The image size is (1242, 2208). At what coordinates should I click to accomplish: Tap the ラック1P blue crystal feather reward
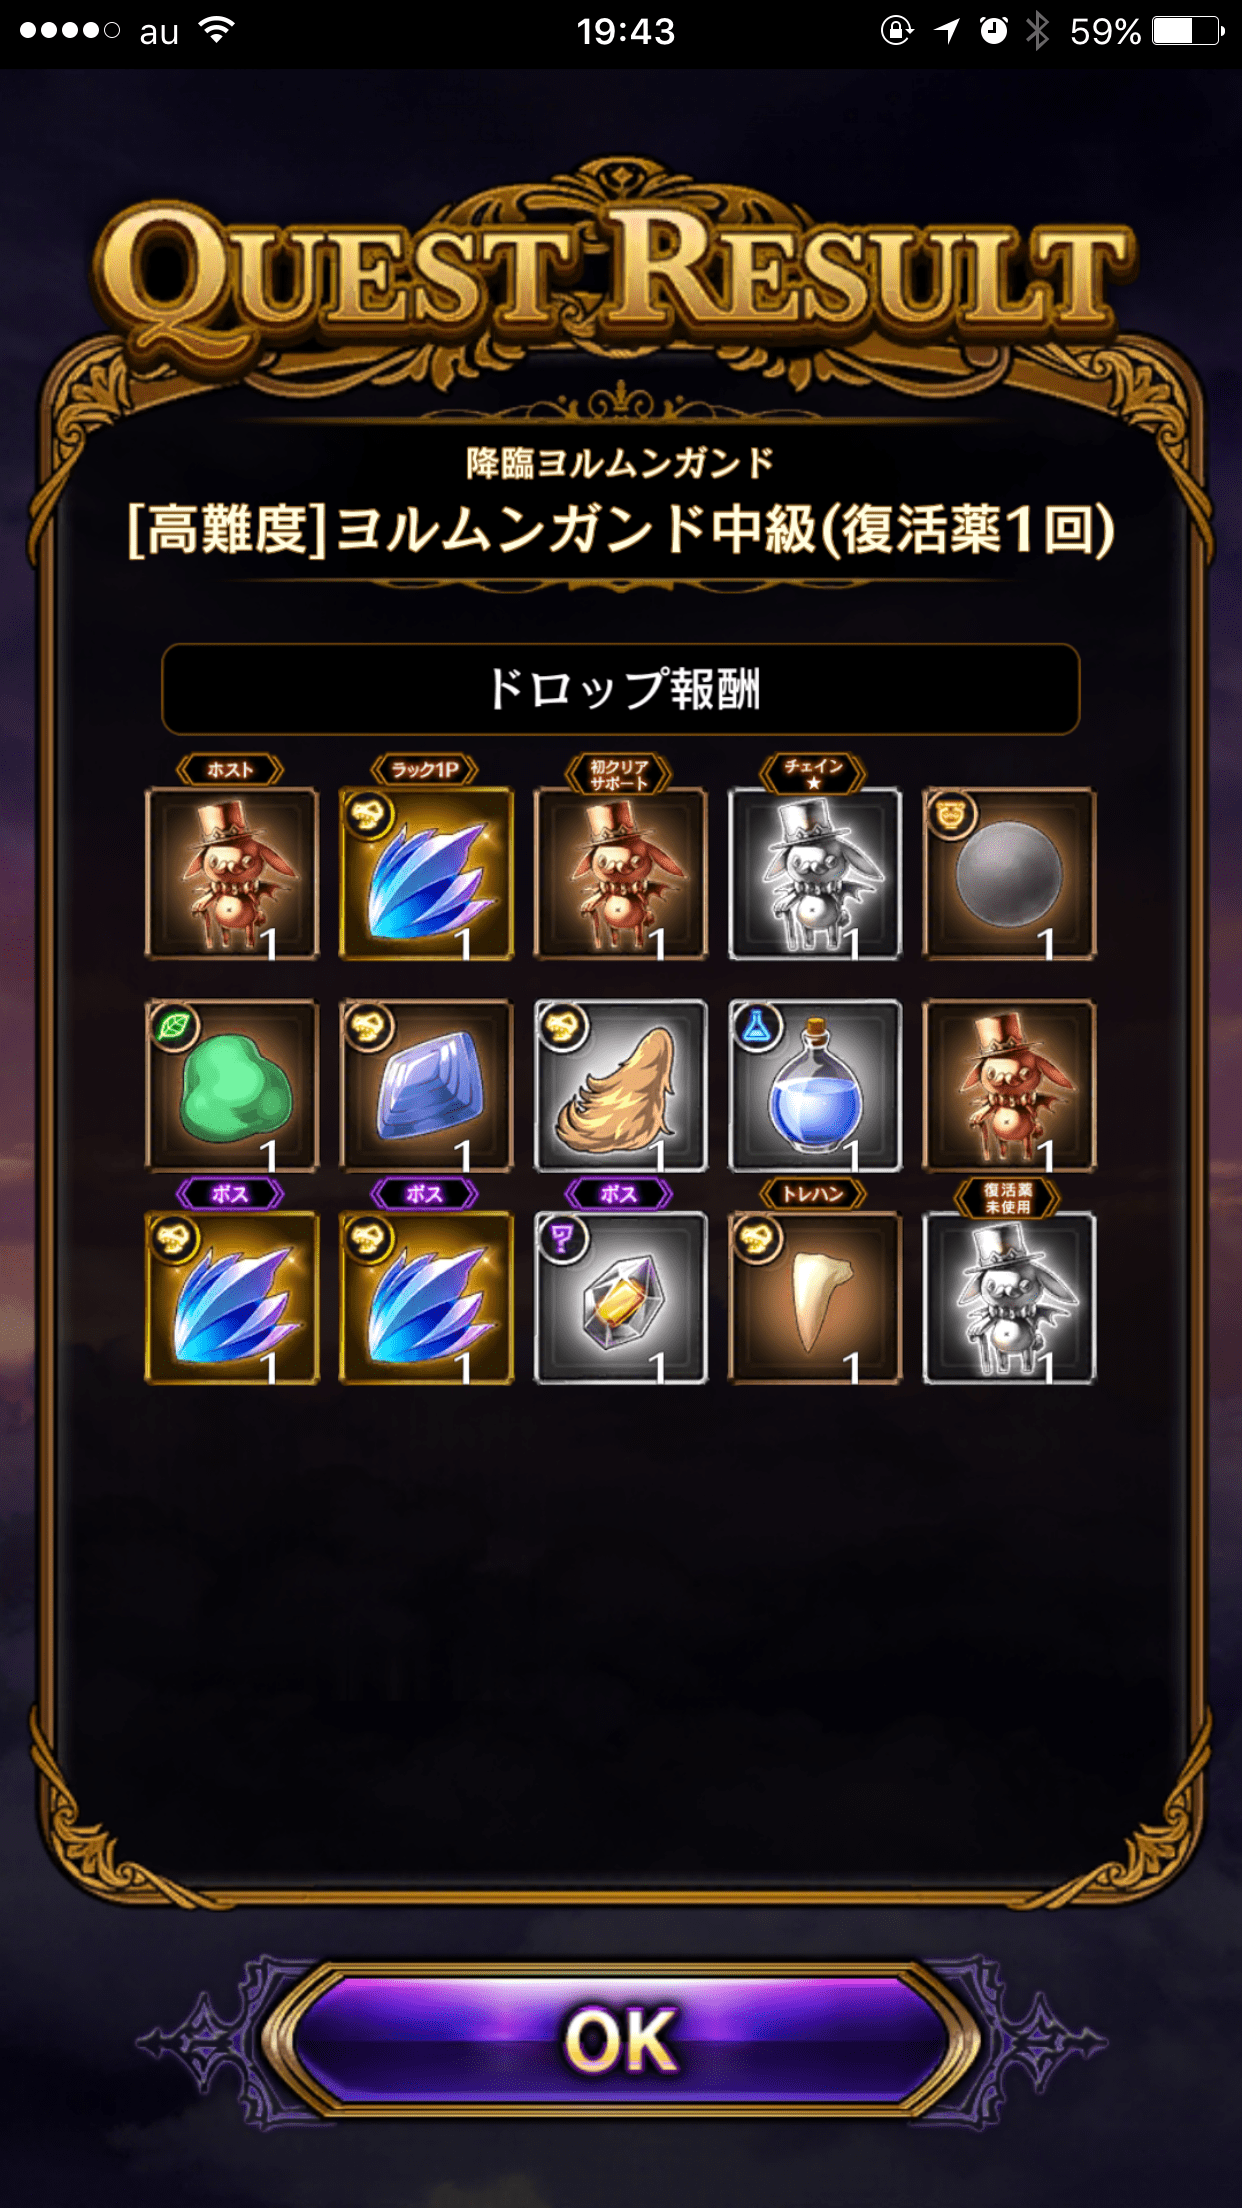426,873
